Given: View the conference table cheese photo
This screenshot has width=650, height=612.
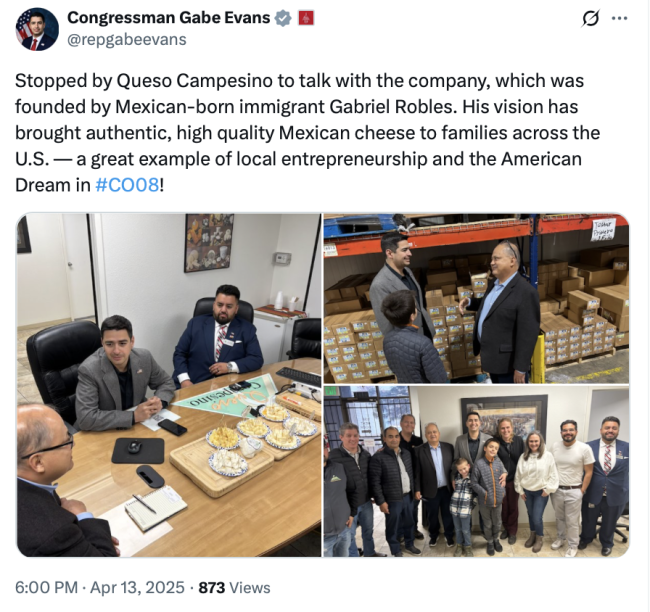Looking at the screenshot, I should coord(169,385).
